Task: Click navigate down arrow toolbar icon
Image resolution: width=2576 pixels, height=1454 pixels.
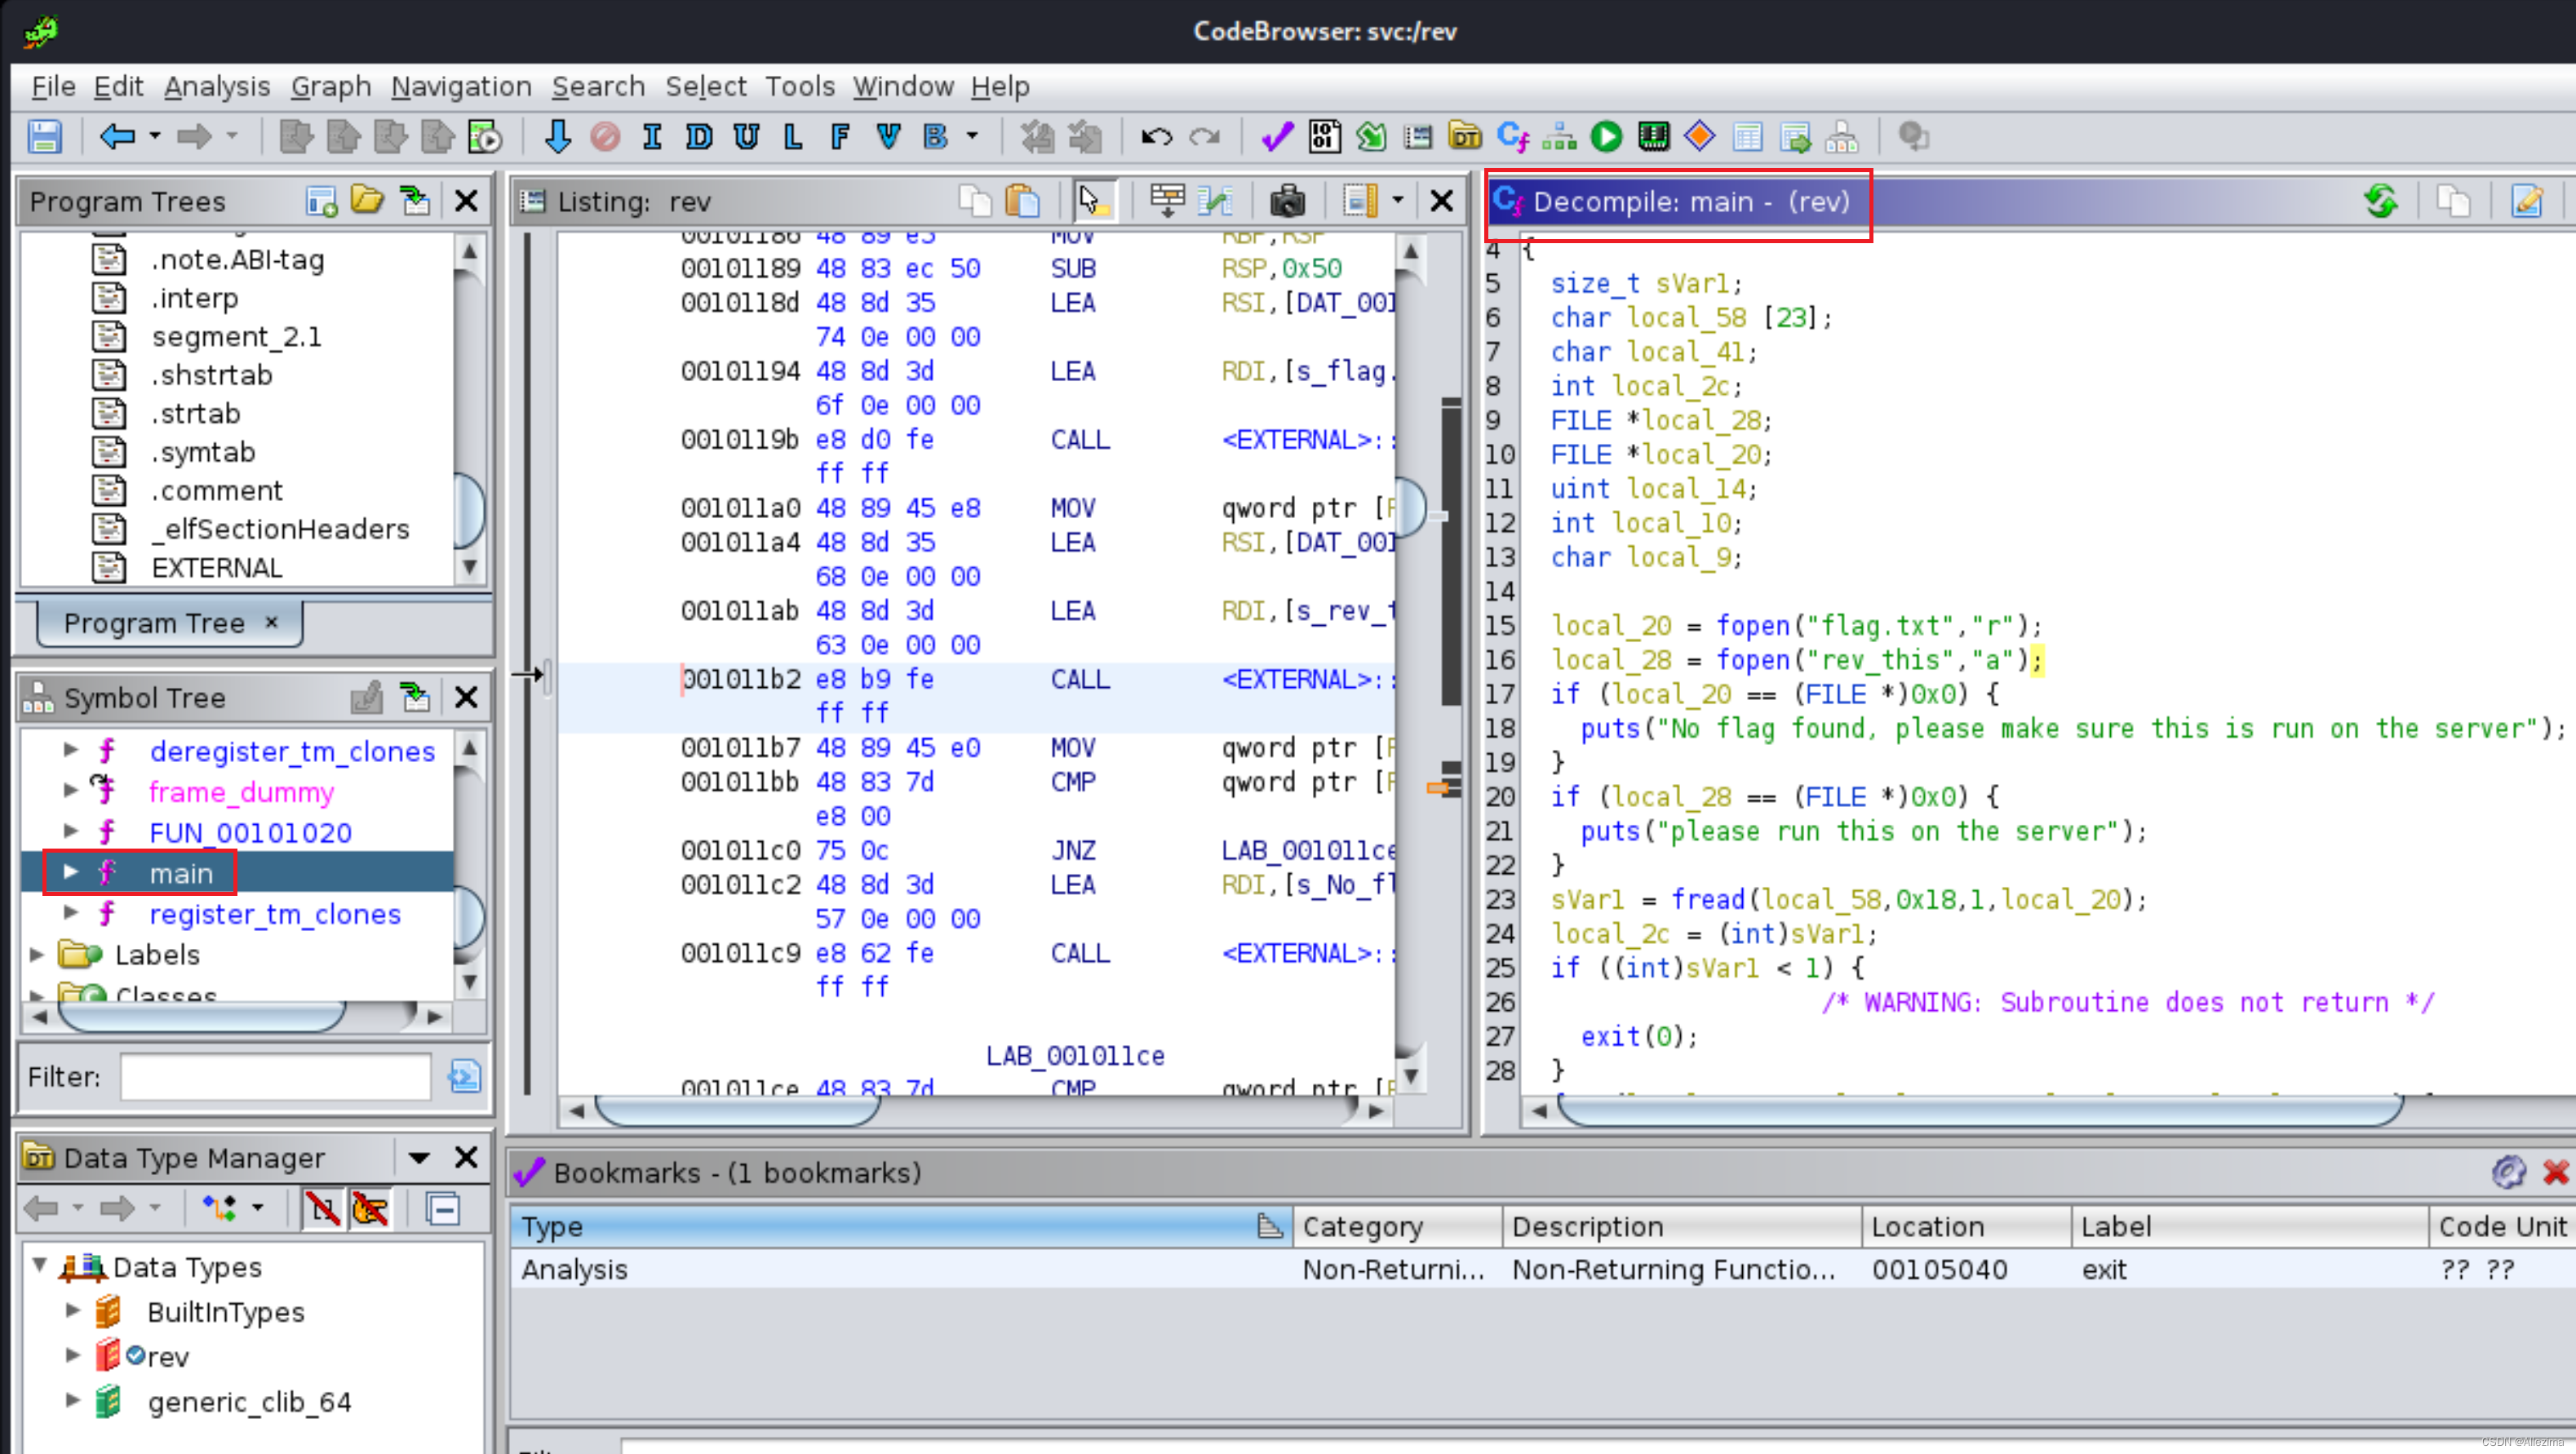Action: [x=558, y=137]
